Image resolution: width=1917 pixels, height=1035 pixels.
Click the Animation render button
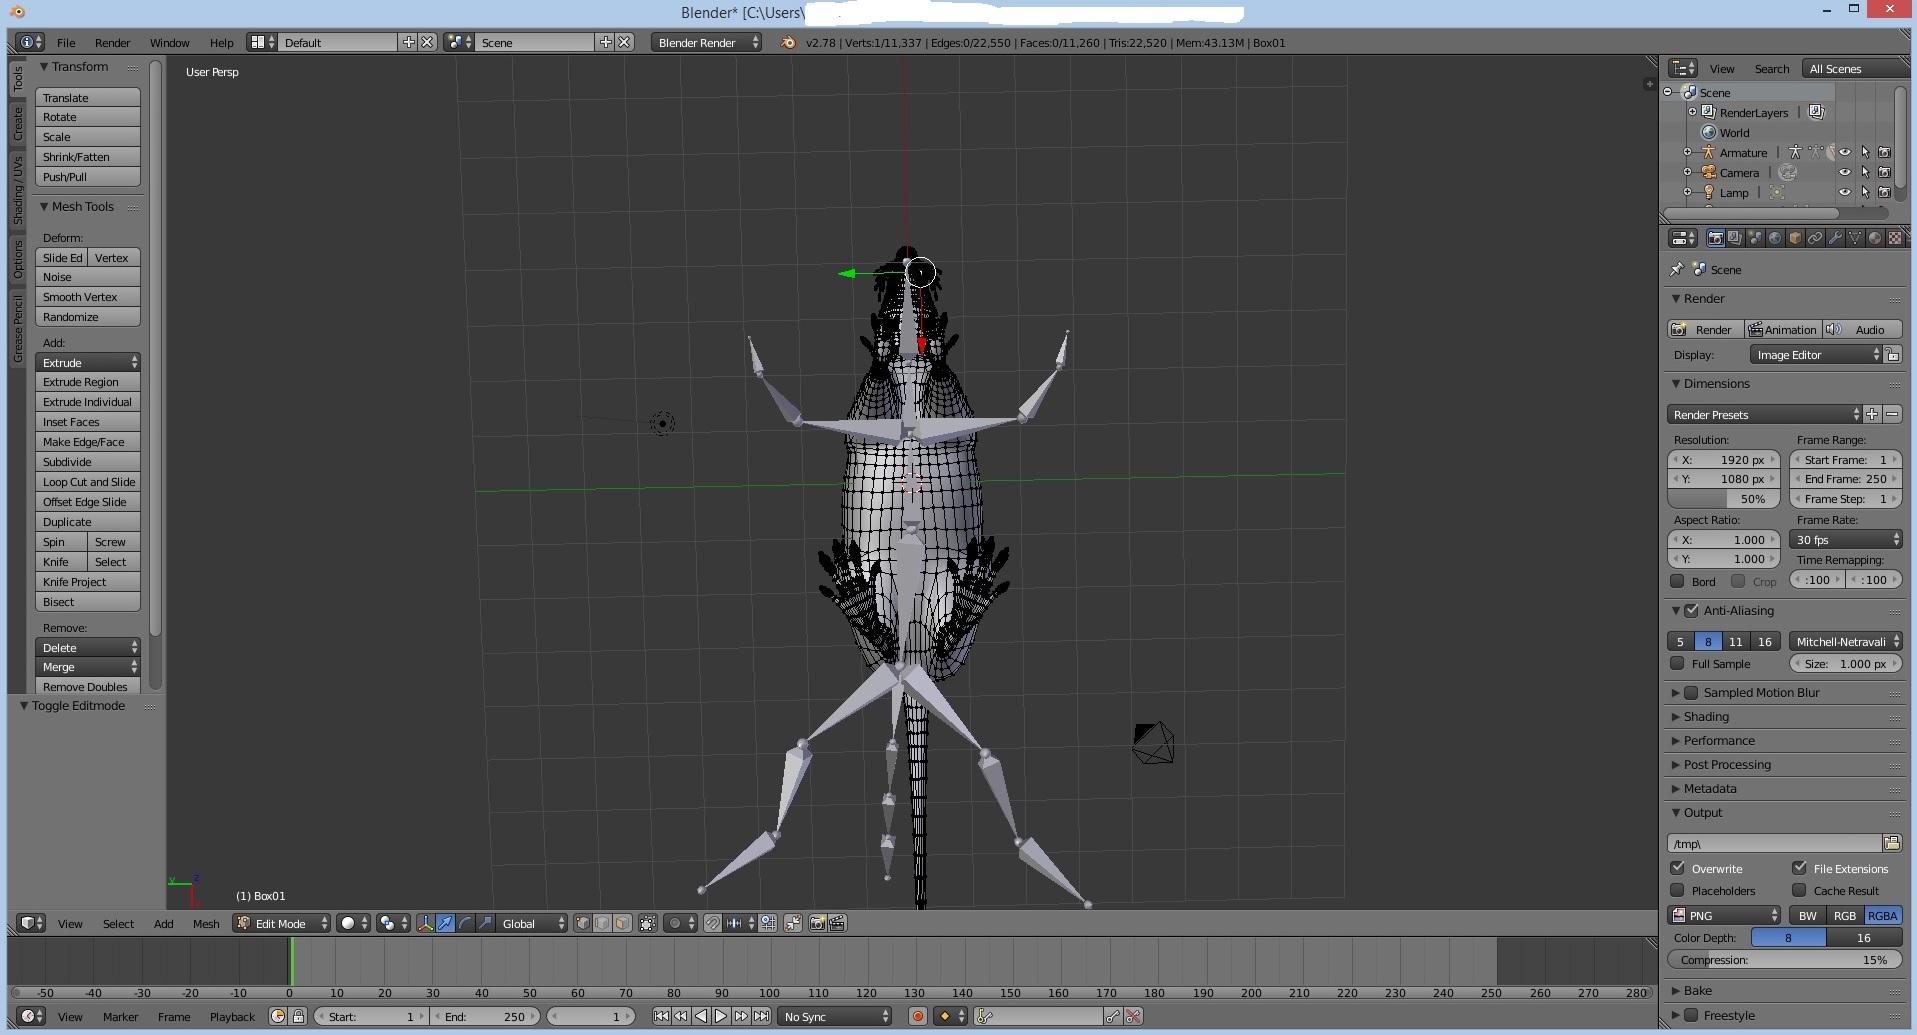coord(1782,330)
